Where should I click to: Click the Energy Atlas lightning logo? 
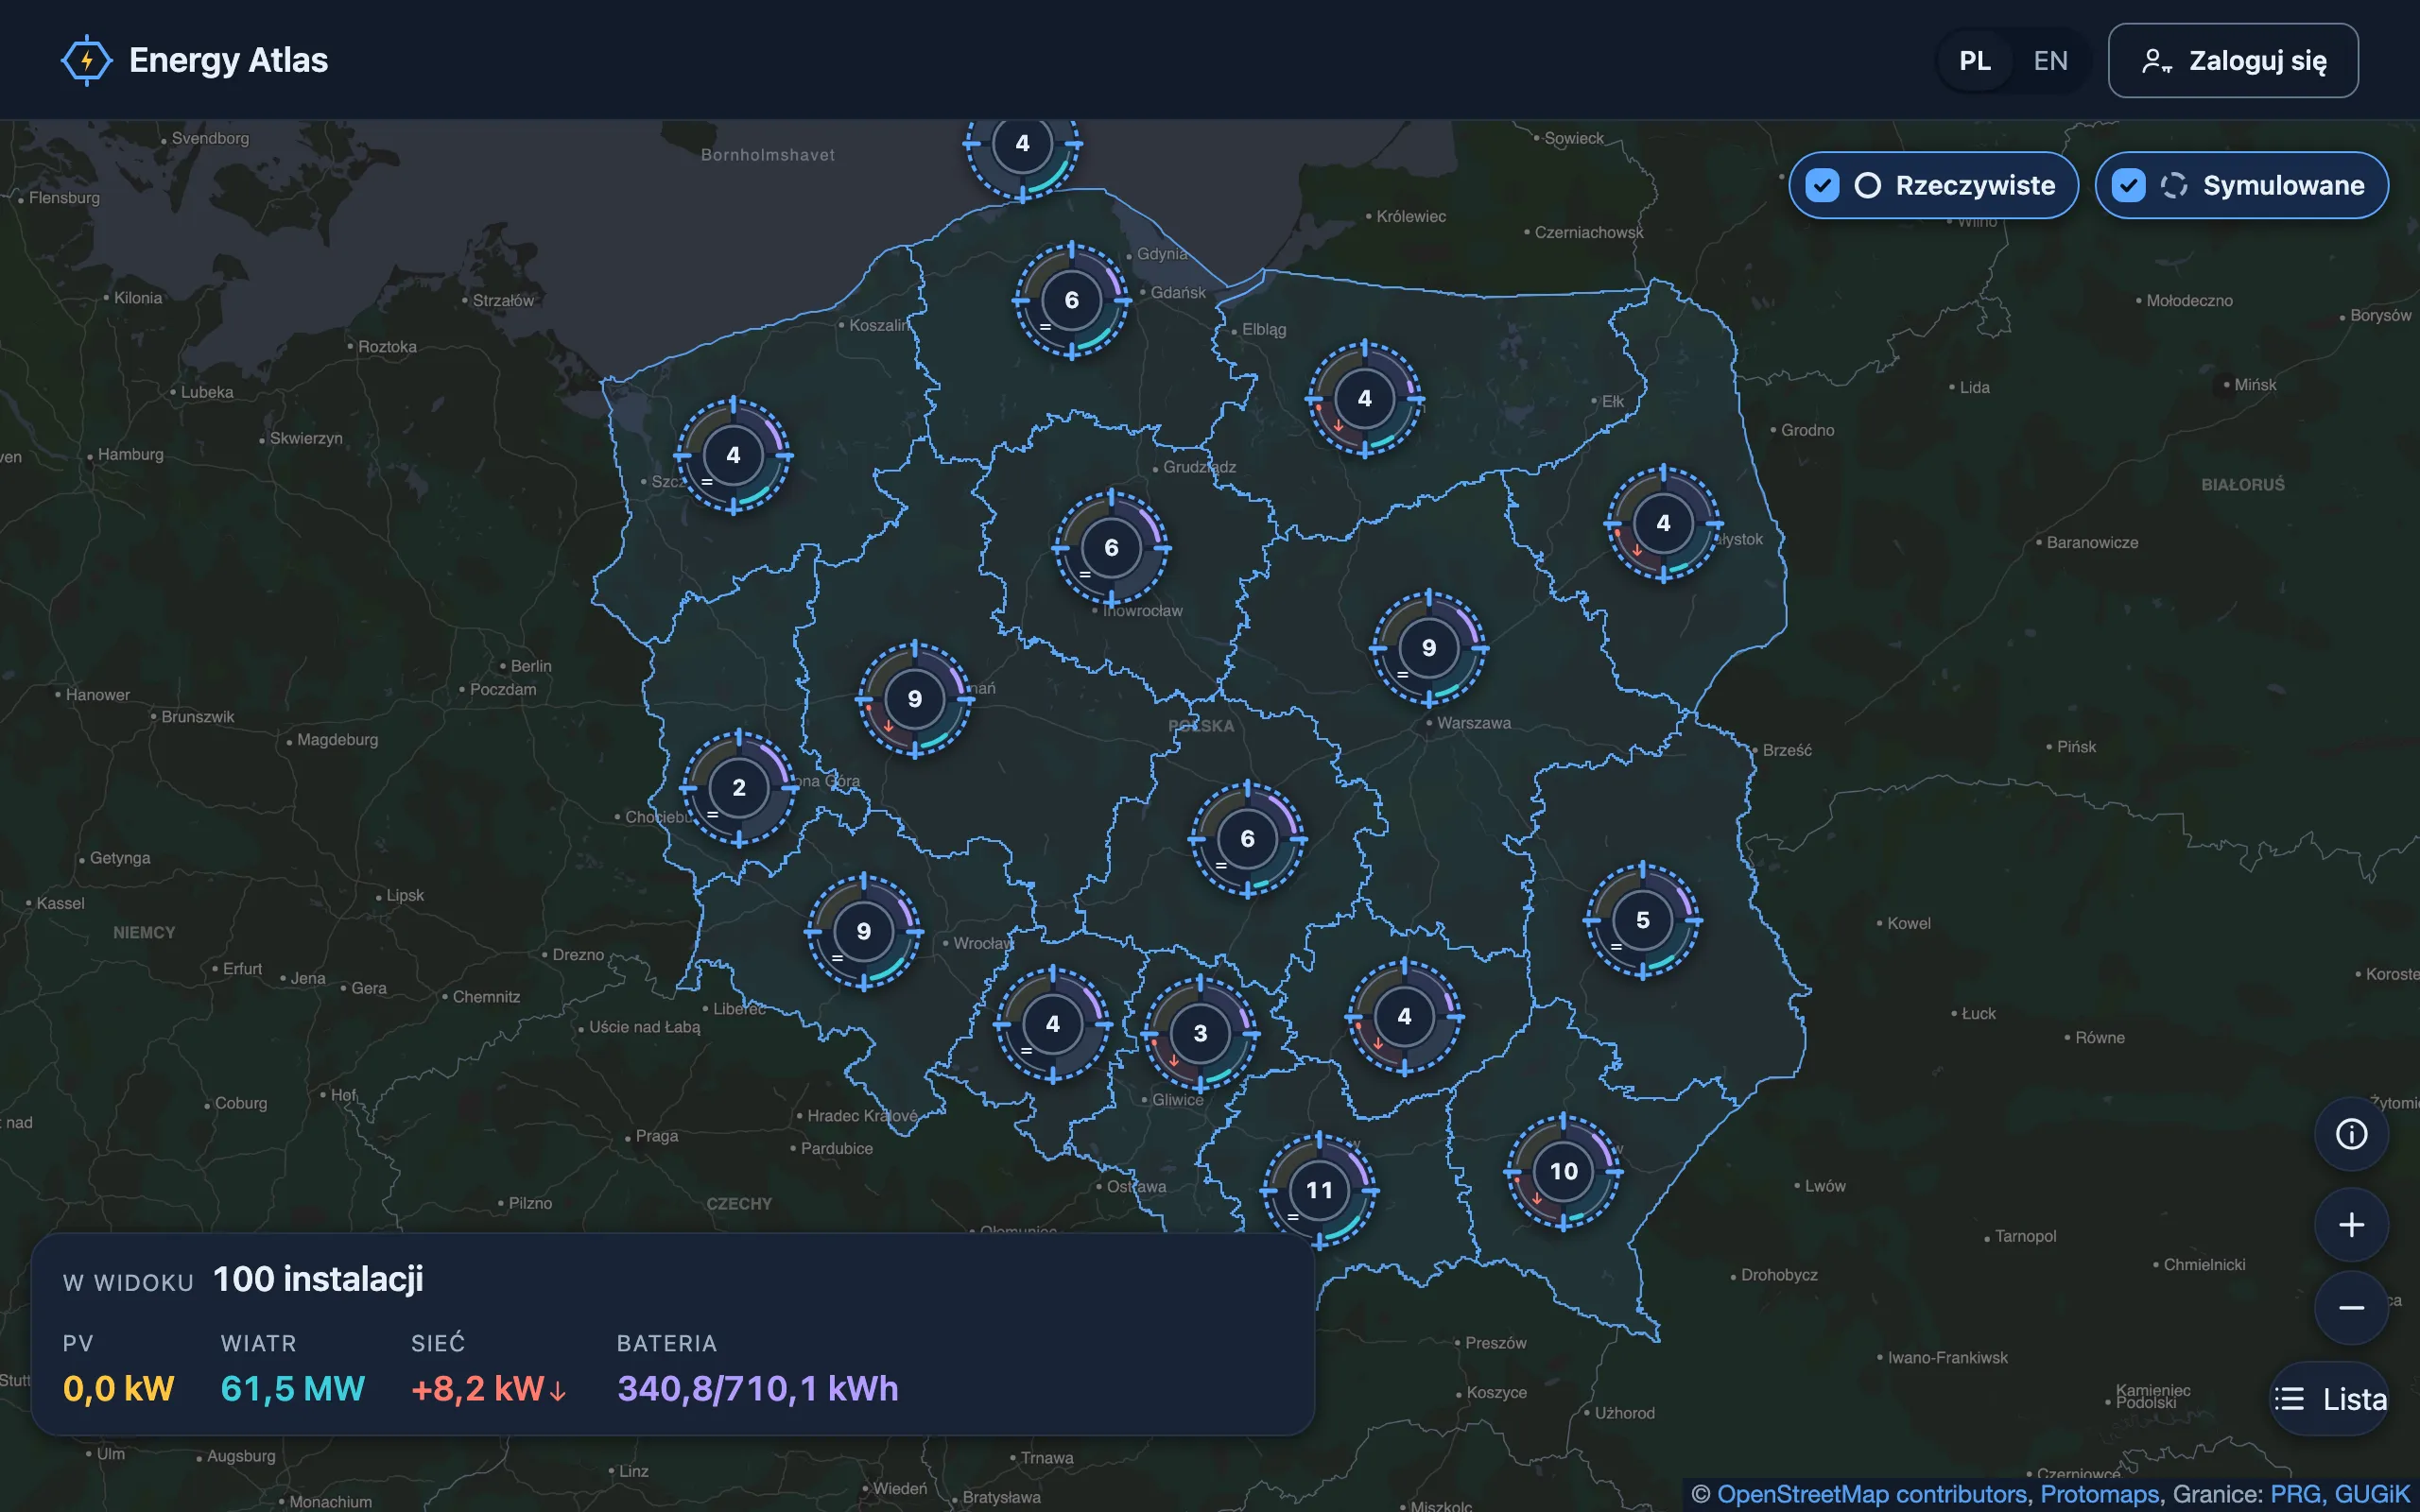click(86, 60)
